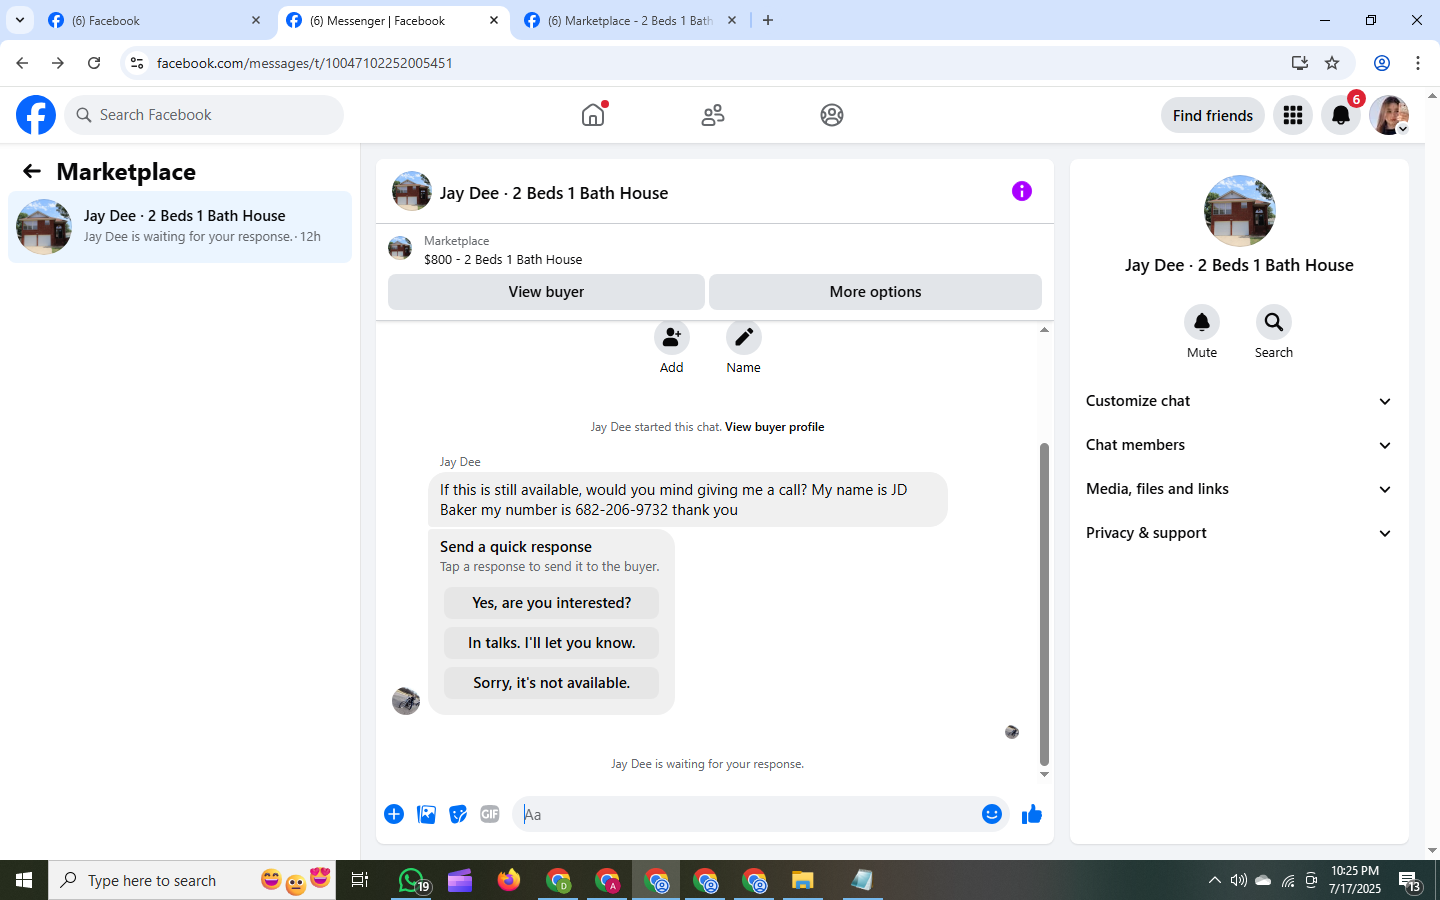Viewport: 1440px width, 900px height.
Task: View site information icon beside the URL
Action: pyautogui.click(x=137, y=63)
